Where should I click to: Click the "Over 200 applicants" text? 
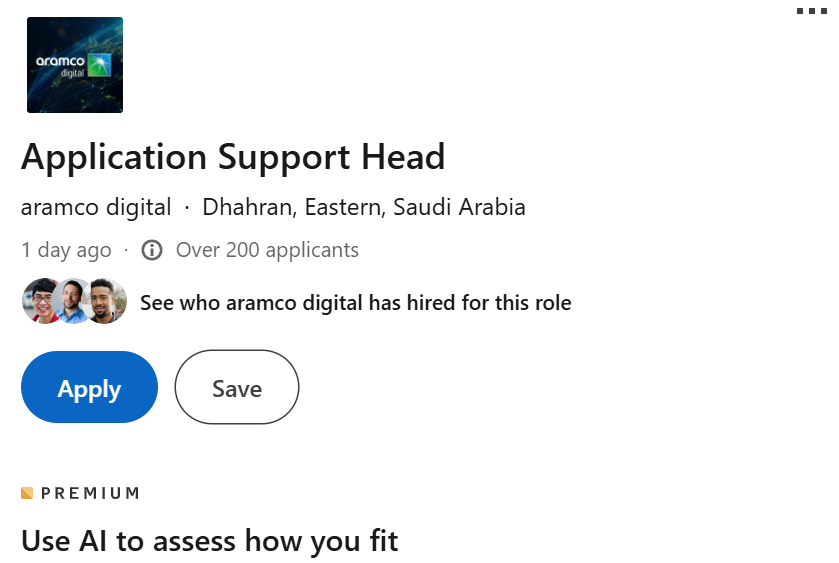click(x=268, y=250)
